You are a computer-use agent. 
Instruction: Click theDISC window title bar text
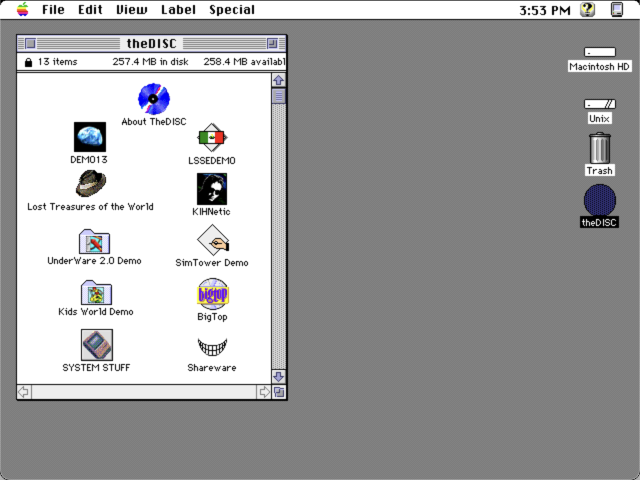tap(151, 43)
